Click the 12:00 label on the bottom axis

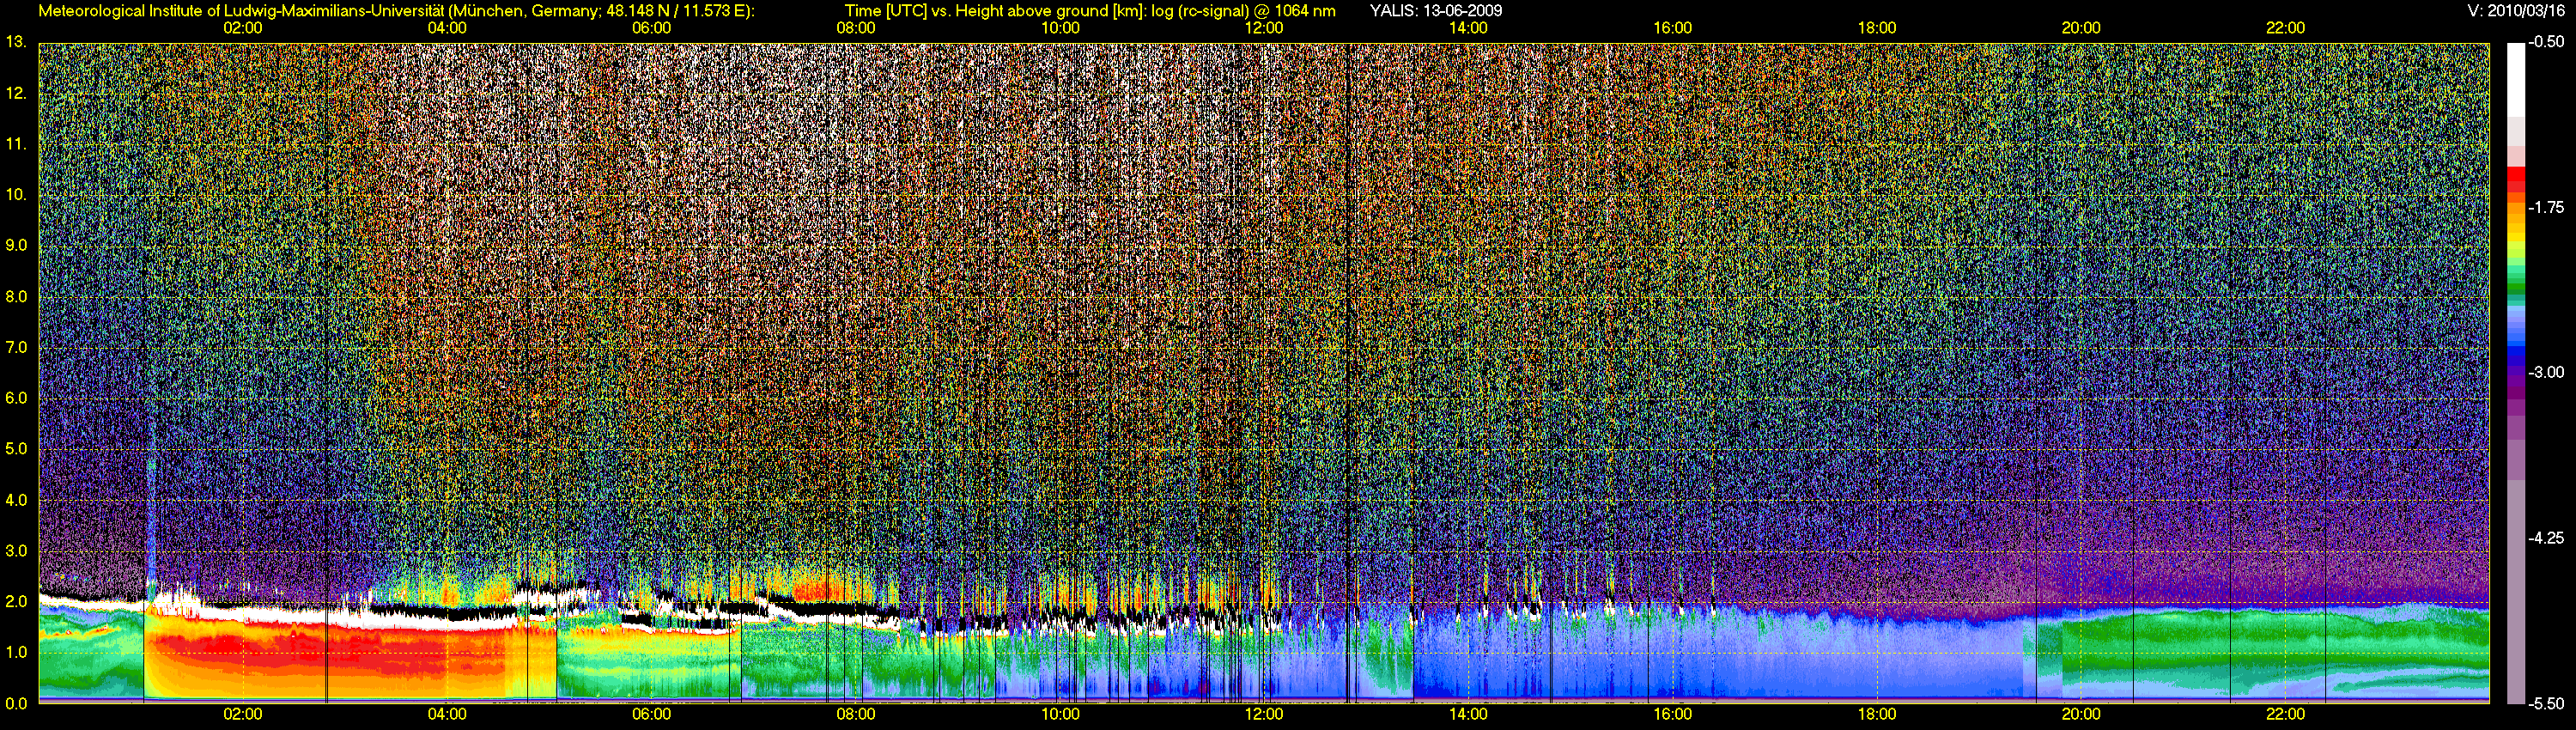[1264, 714]
